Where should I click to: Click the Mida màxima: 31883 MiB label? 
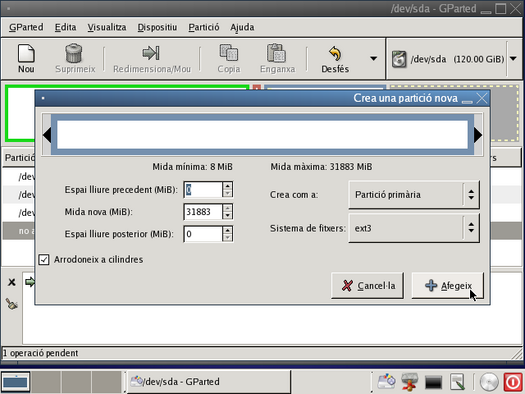pos(321,167)
